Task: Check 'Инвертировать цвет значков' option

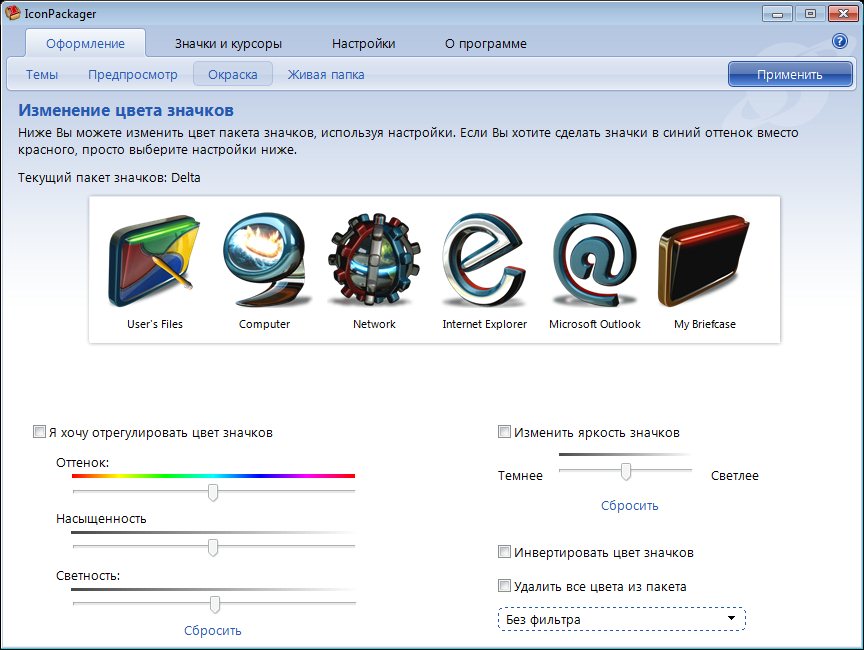Action: pos(505,553)
